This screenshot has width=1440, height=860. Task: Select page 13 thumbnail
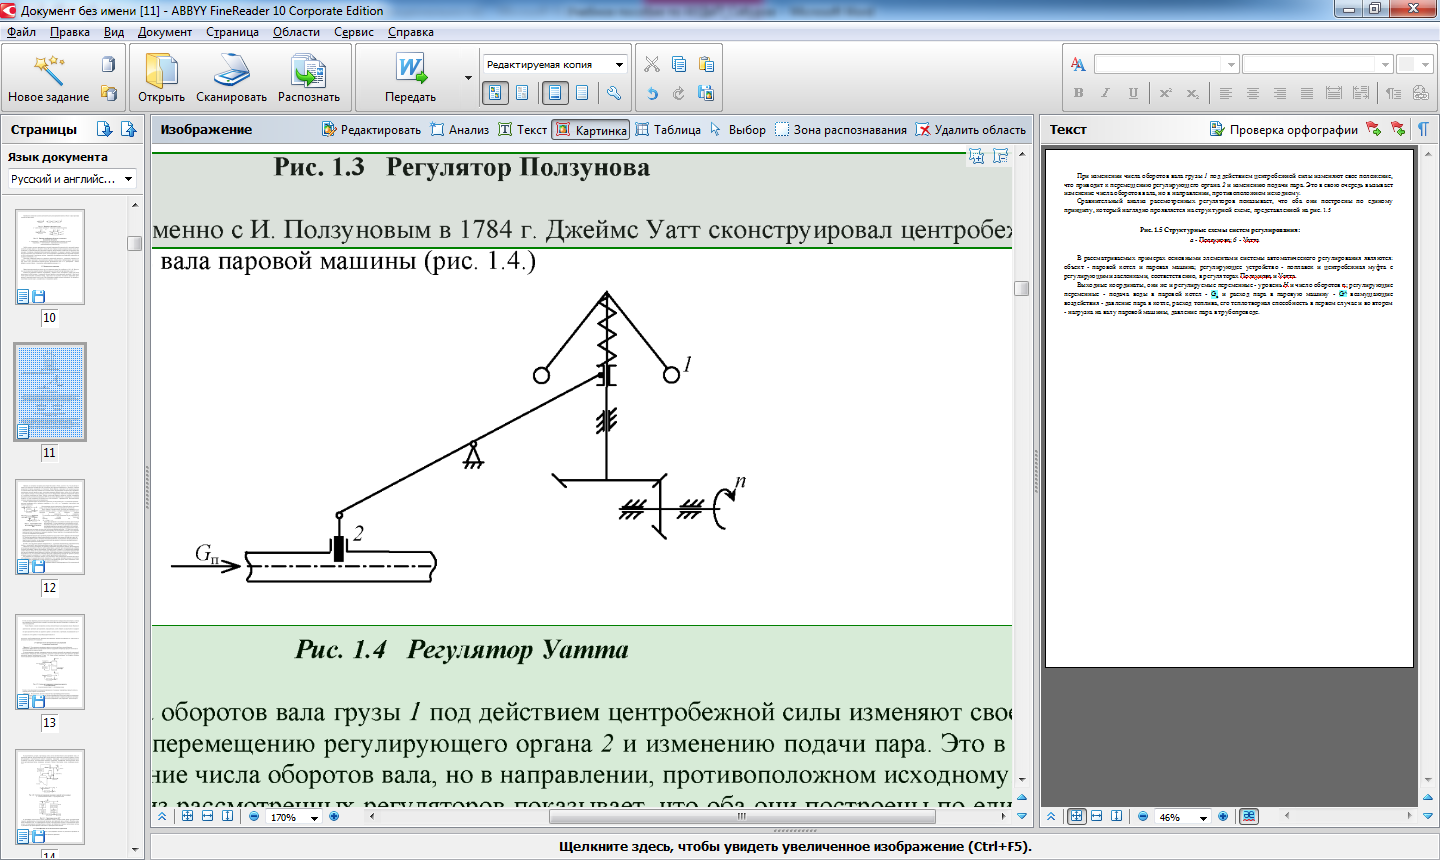pyautogui.click(x=50, y=662)
